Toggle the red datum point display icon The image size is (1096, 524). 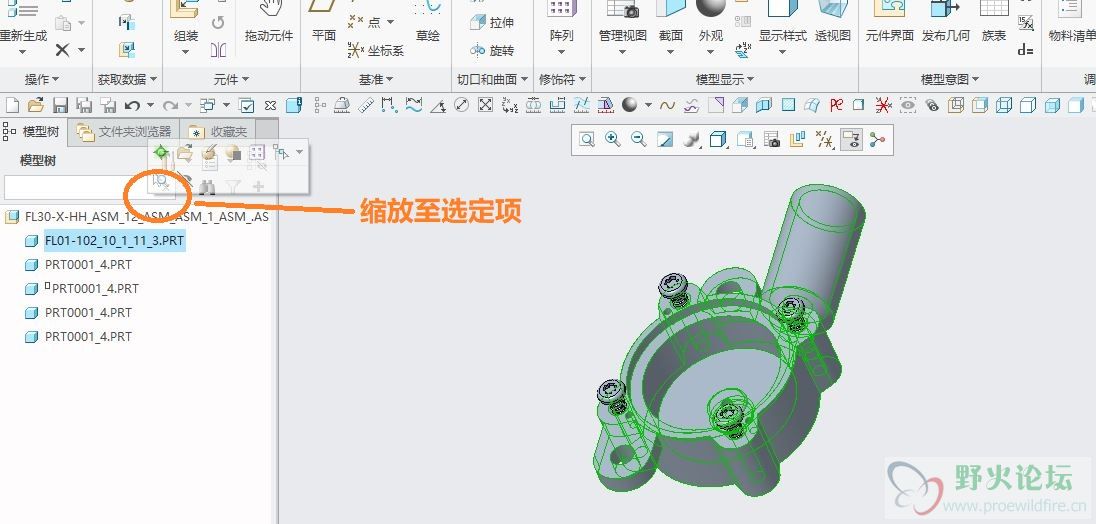884,105
